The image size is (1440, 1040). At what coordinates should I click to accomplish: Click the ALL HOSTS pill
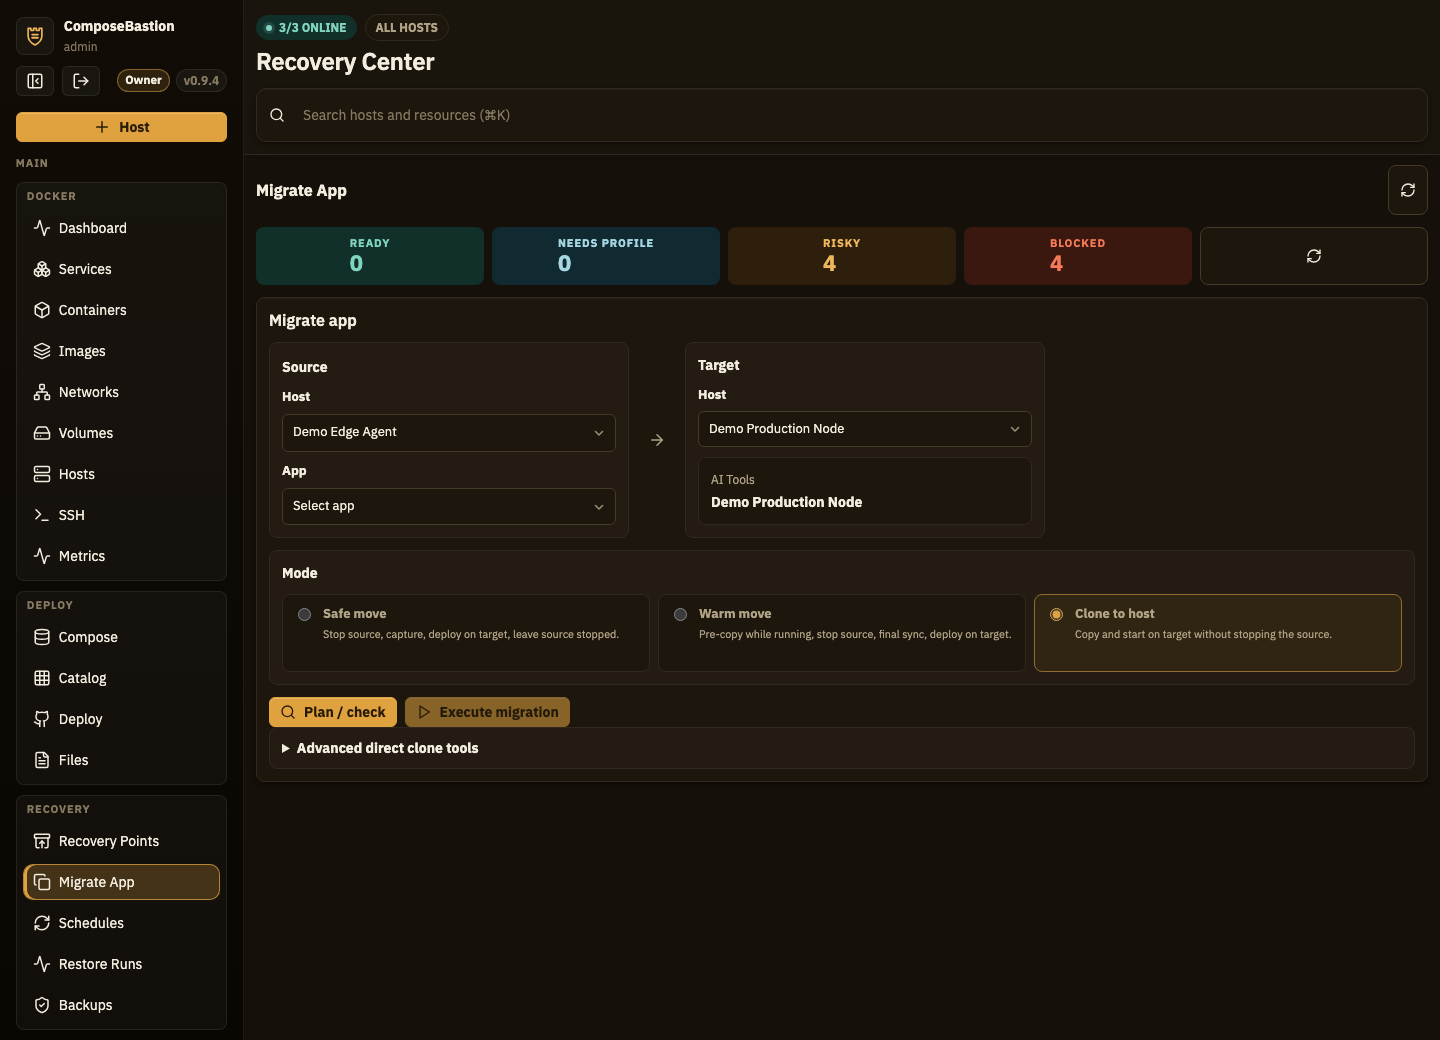click(407, 28)
